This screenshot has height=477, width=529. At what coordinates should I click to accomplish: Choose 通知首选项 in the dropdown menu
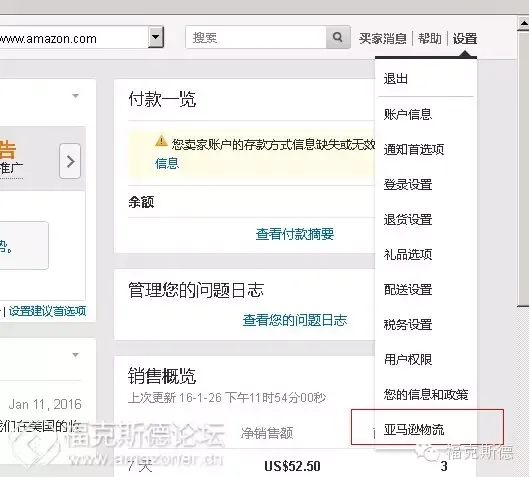click(x=414, y=149)
